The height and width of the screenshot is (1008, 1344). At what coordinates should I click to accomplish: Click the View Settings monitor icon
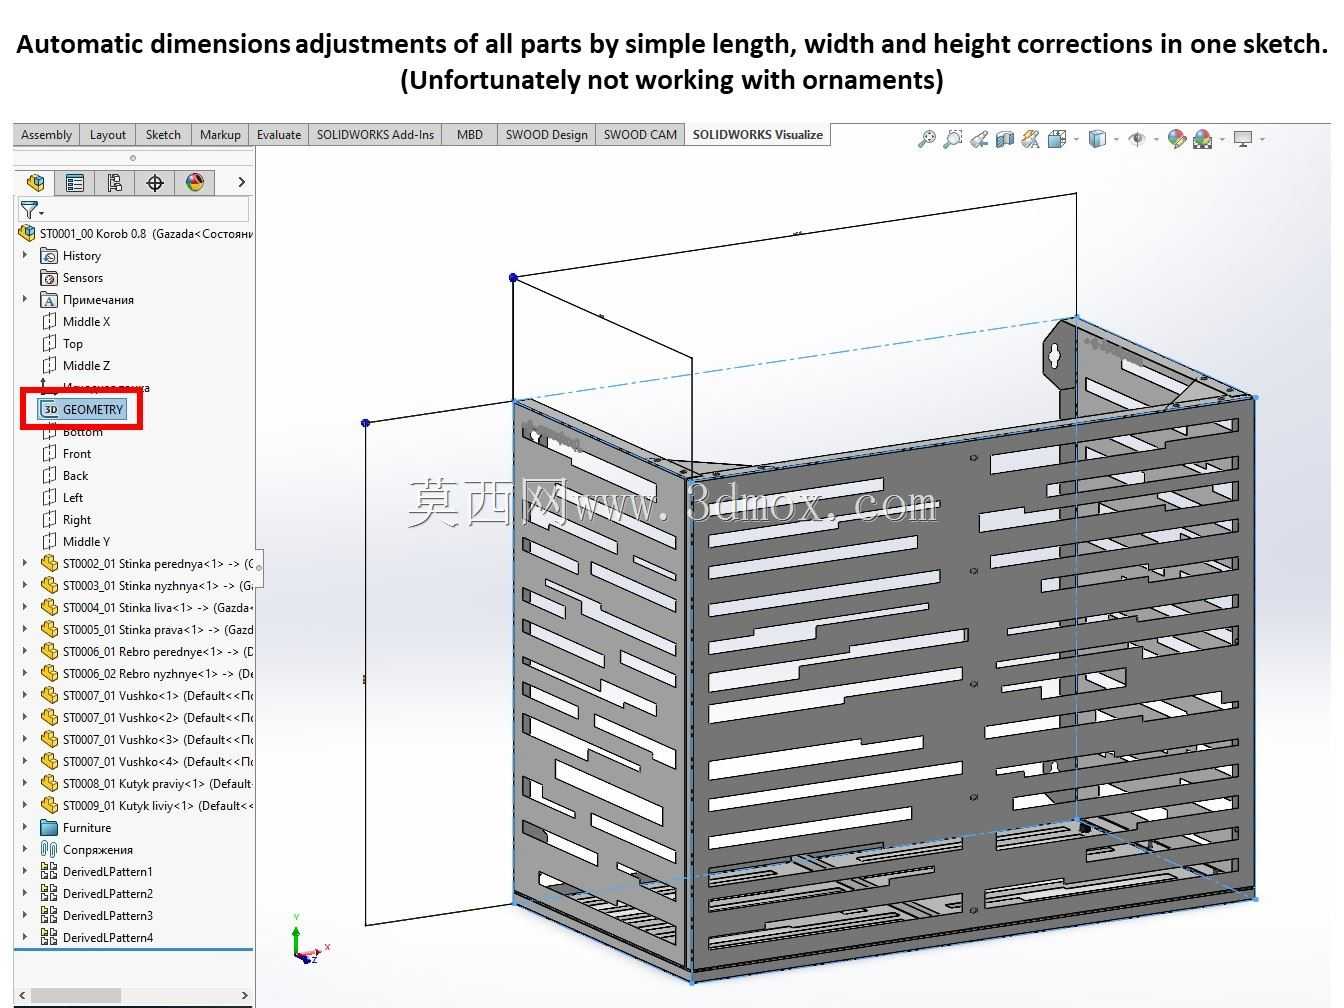coord(1243,139)
